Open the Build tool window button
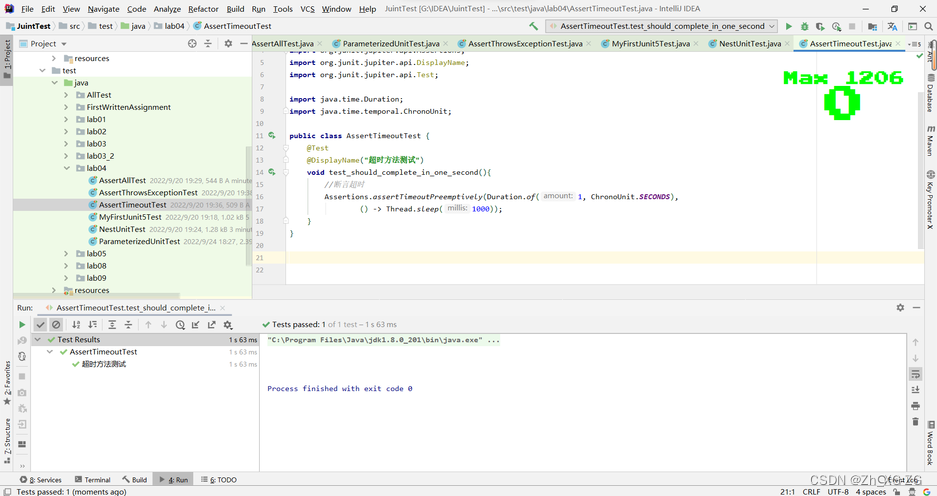 pos(134,480)
